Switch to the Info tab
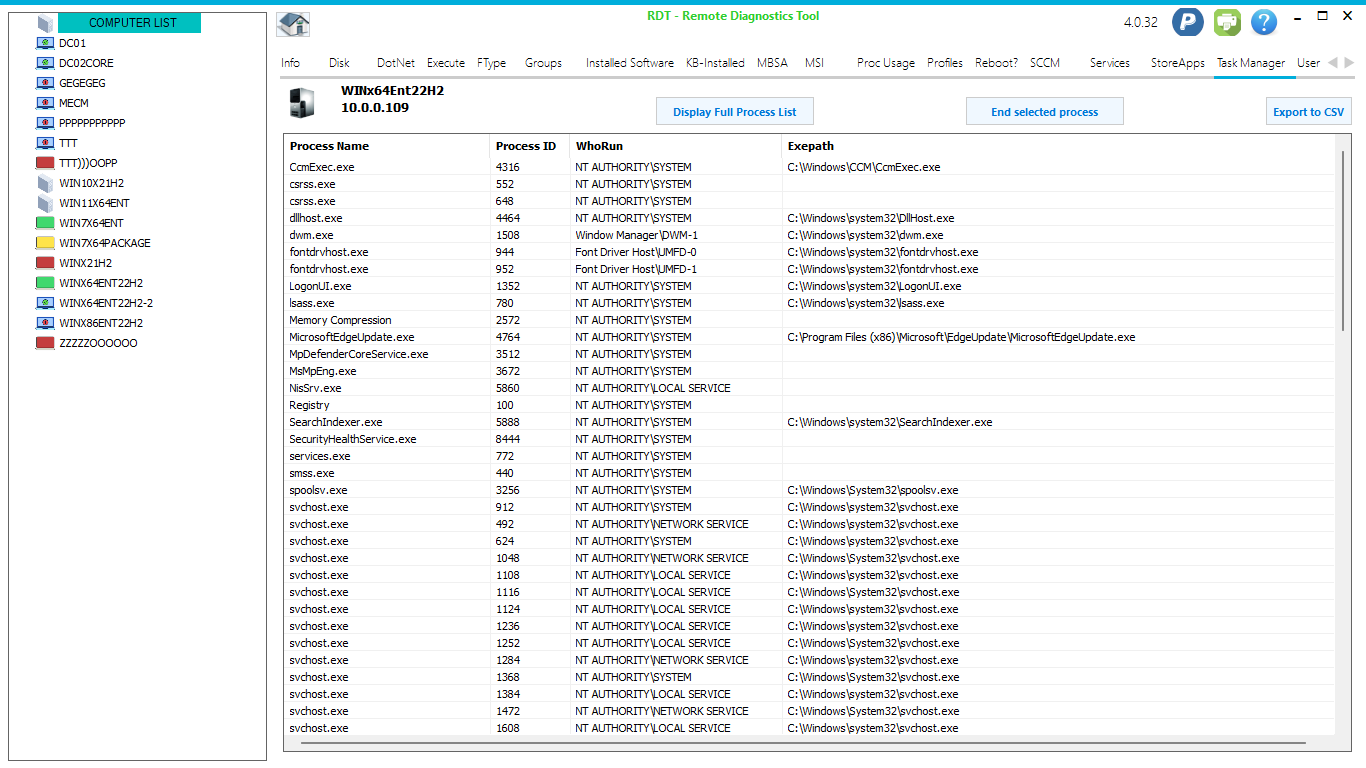The image size is (1366, 768). (x=290, y=63)
